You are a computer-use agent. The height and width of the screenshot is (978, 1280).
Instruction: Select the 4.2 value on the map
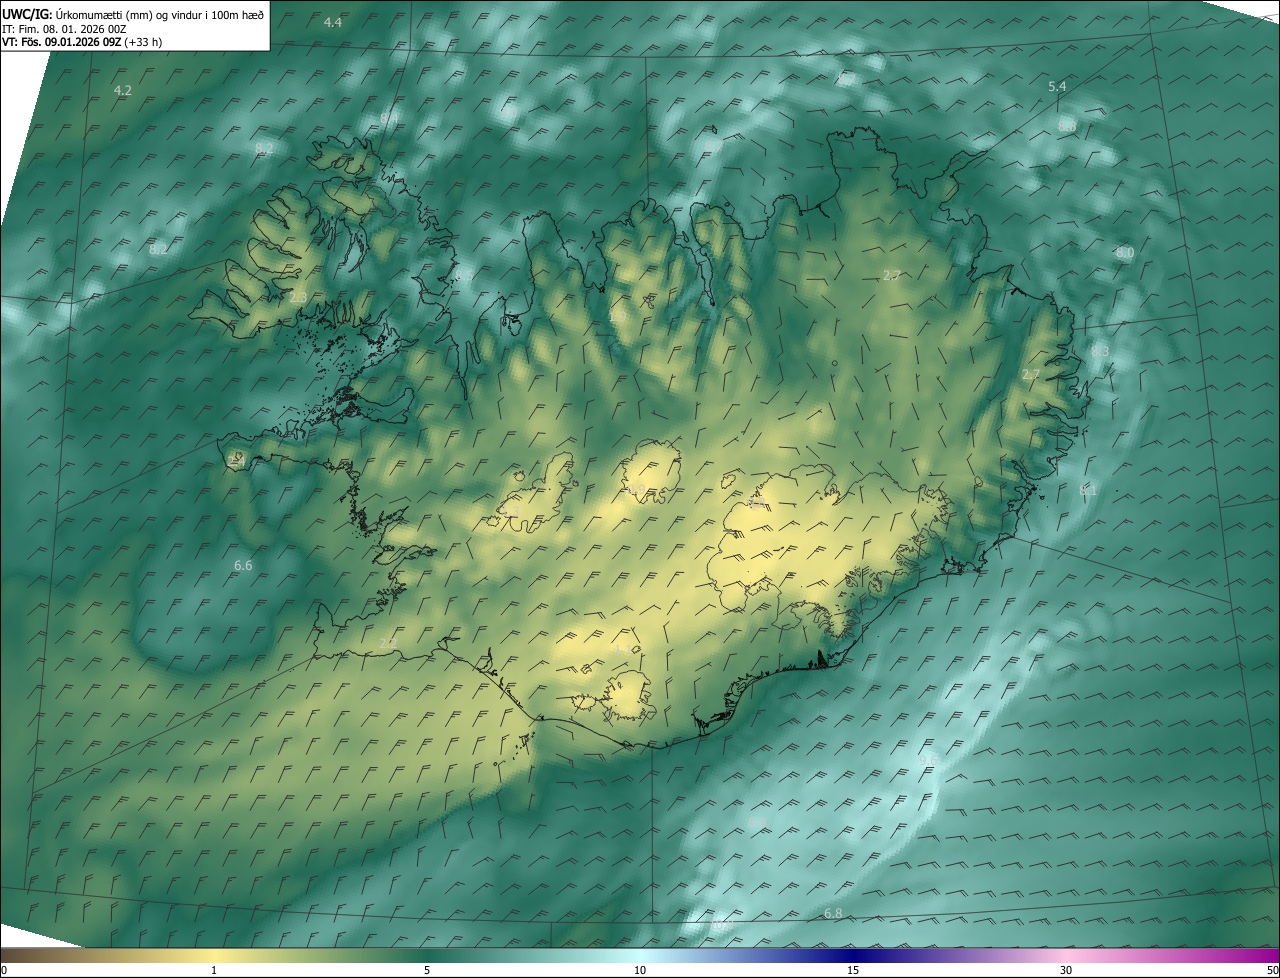click(x=123, y=90)
